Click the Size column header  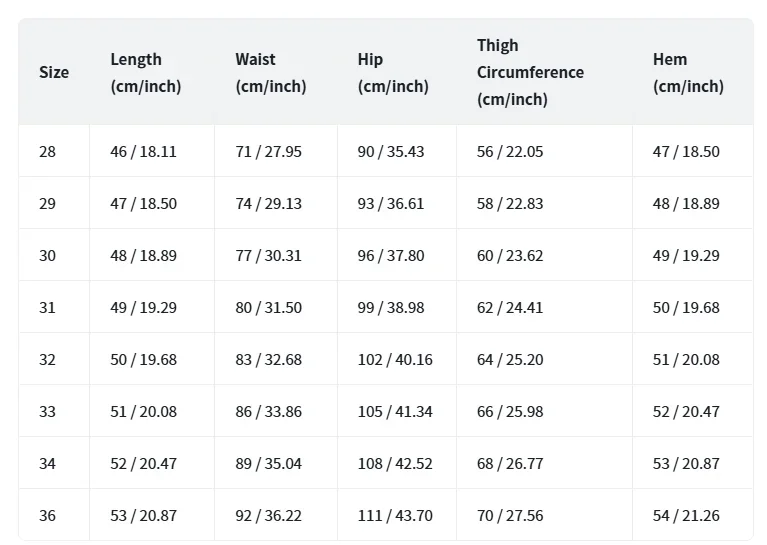click(x=54, y=72)
